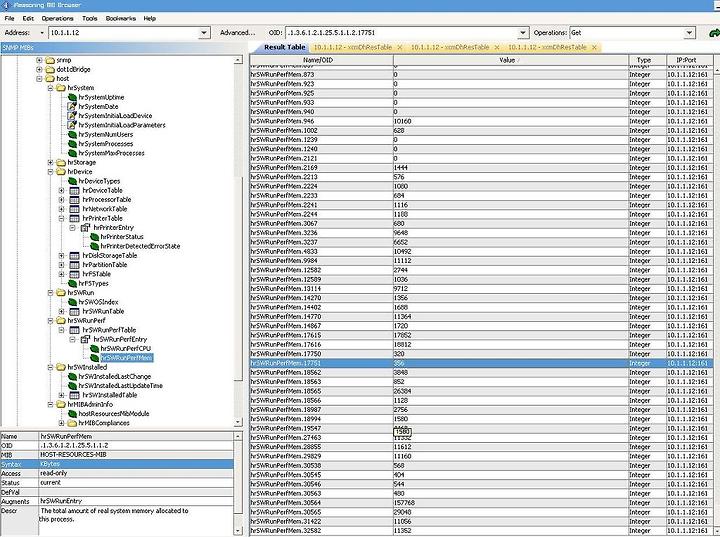Screen dimensions: 720x537
Task: Open the Tools menu
Action: coord(90,18)
